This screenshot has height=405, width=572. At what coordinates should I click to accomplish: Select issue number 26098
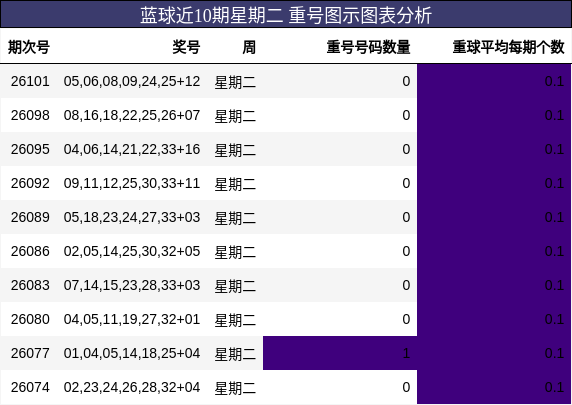[30, 115]
